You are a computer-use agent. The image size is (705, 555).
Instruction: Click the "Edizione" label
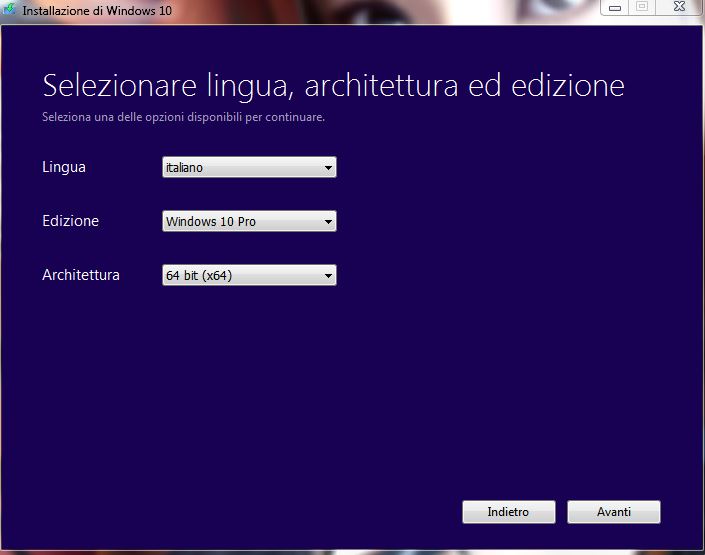pyautogui.click(x=71, y=221)
